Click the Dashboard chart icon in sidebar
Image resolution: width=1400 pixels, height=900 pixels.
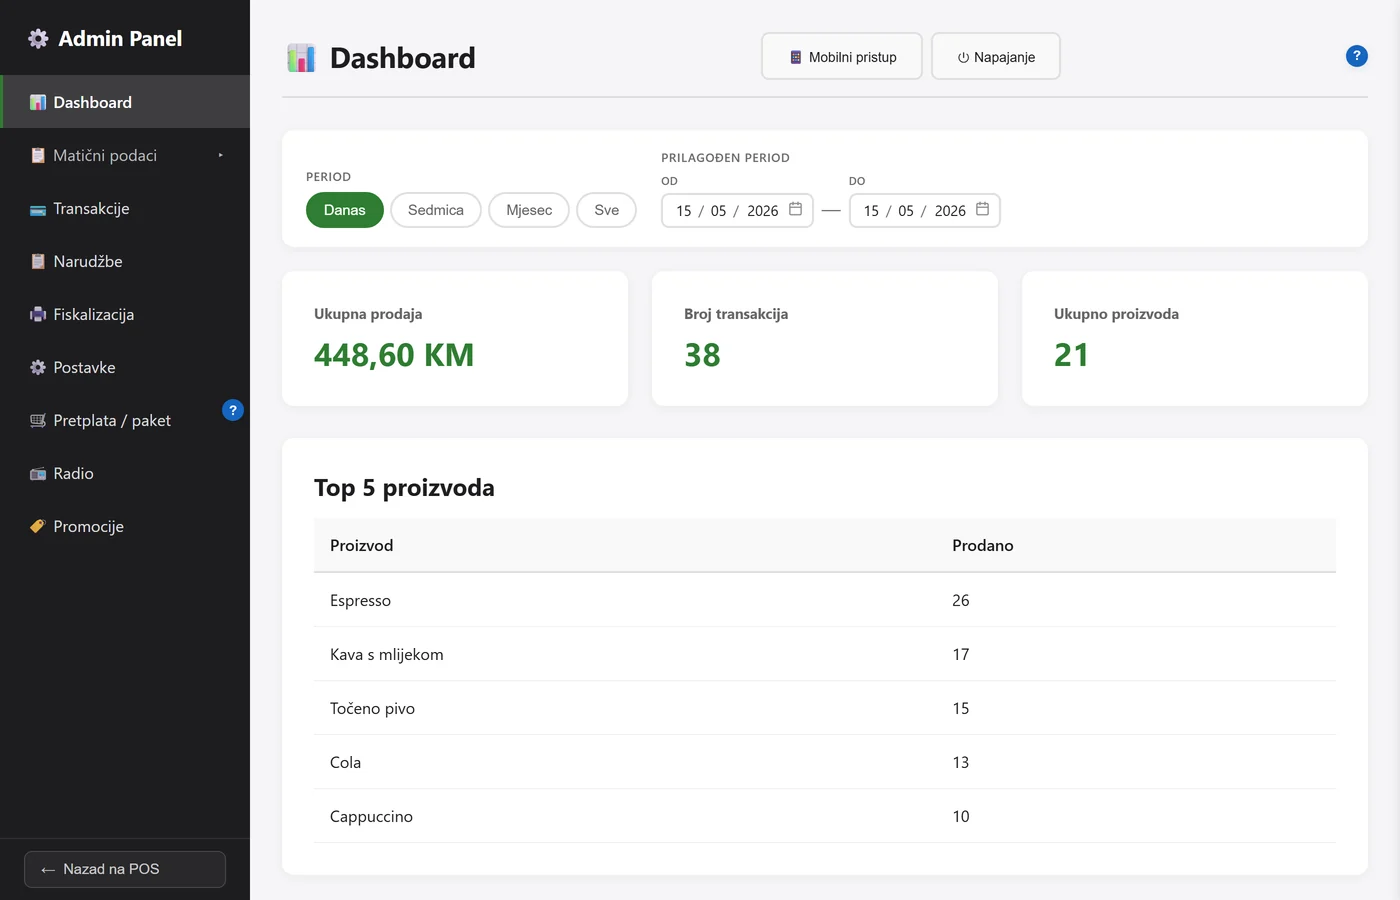point(38,102)
